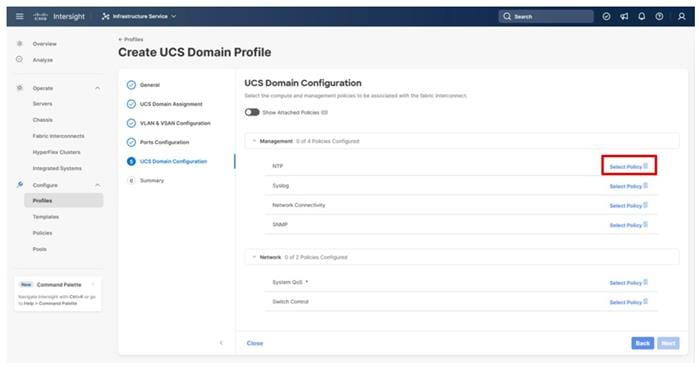The image size is (699, 371).
Task: Select Policy for System QoS
Action: click(x=629, y=283)
